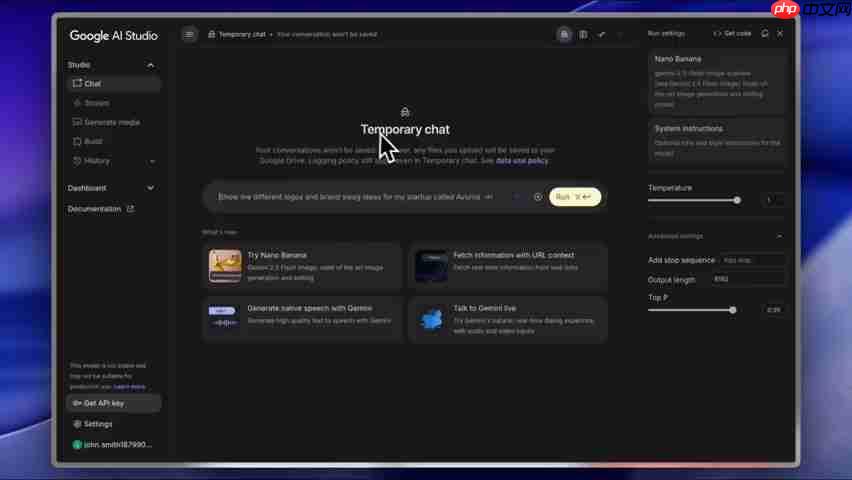Open the System instructions card
The width and height of the screenshot is (852, 480).
[x=717, y=140]
